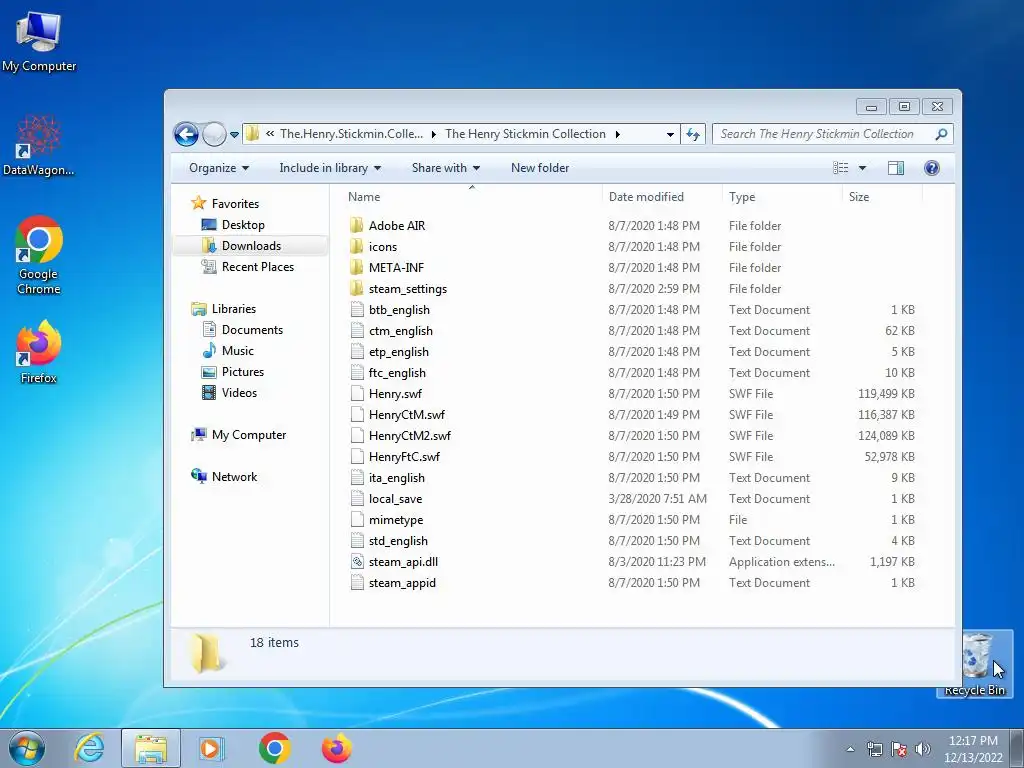
Task: Open the Windows Start menu orb
Action: (x=27, y=748)
